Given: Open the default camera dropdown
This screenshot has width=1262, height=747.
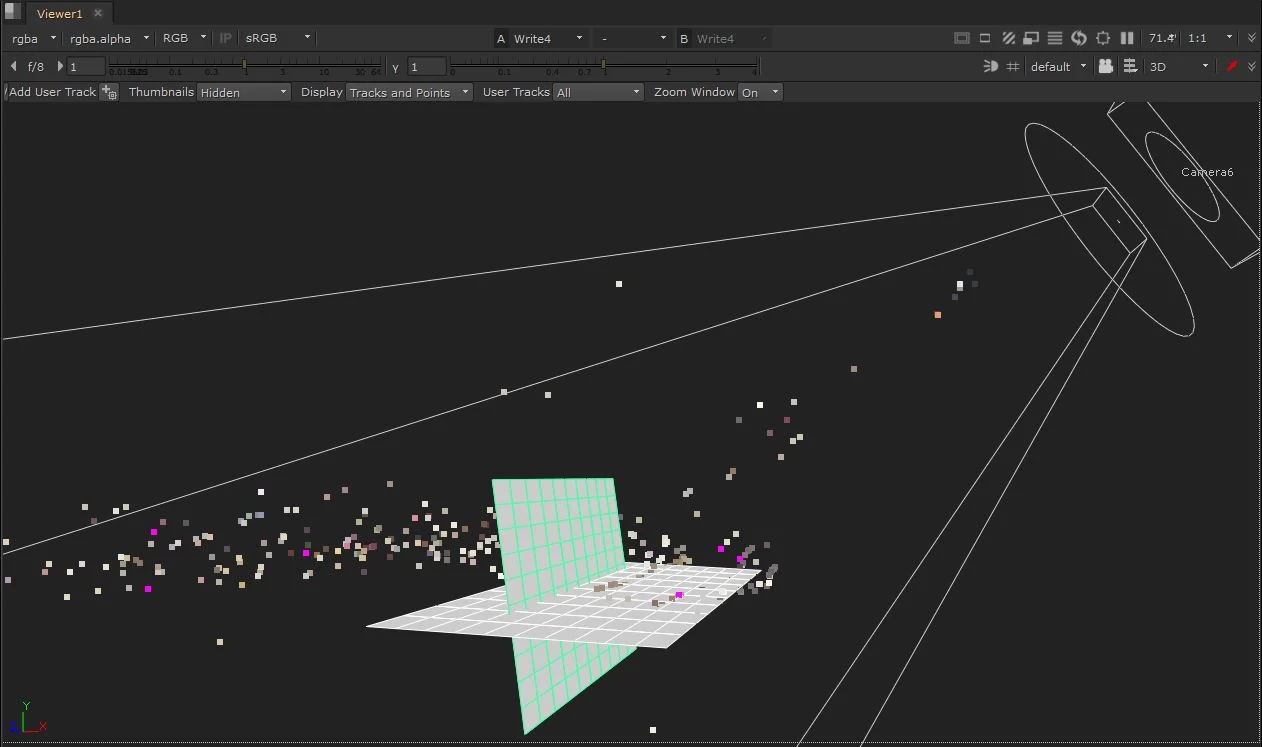Looking at the screenshot, I should pos(1058,66).
